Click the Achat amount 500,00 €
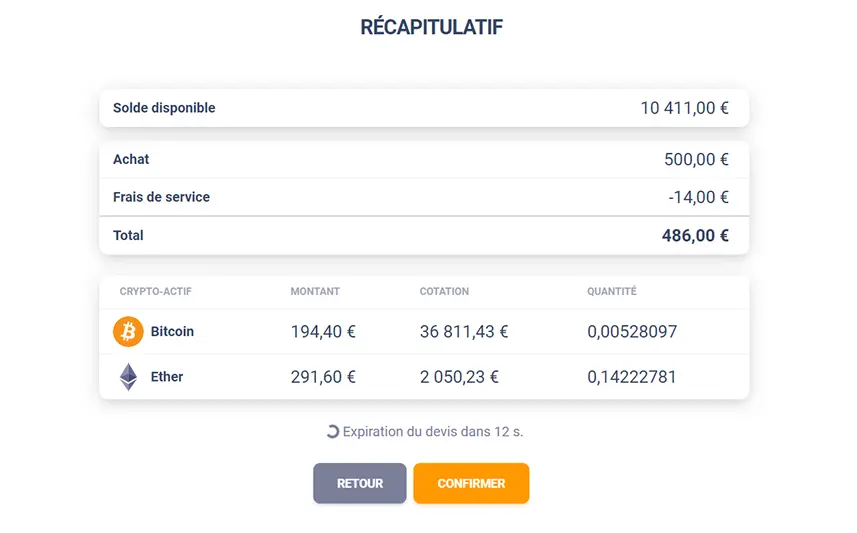This screenshot has width=857, height=533. (x=696, y=159)
